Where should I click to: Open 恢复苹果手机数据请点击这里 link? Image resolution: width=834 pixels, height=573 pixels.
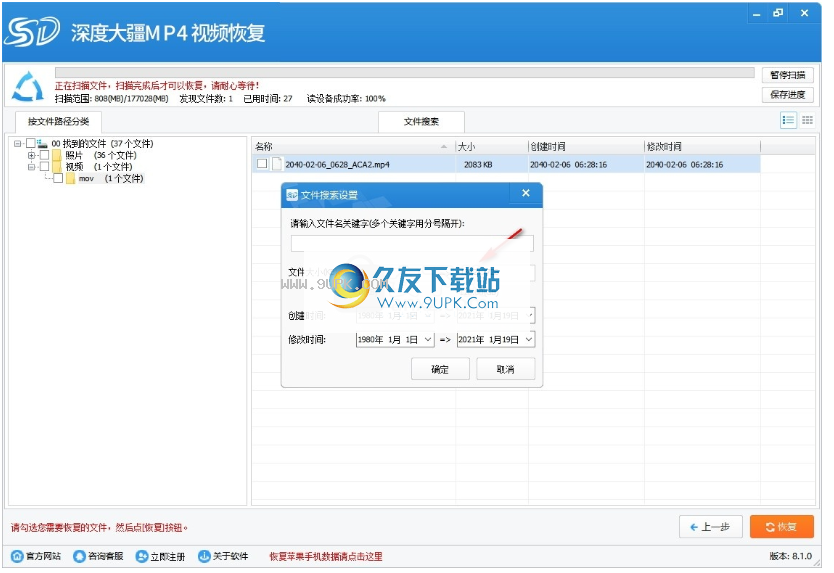326,557
